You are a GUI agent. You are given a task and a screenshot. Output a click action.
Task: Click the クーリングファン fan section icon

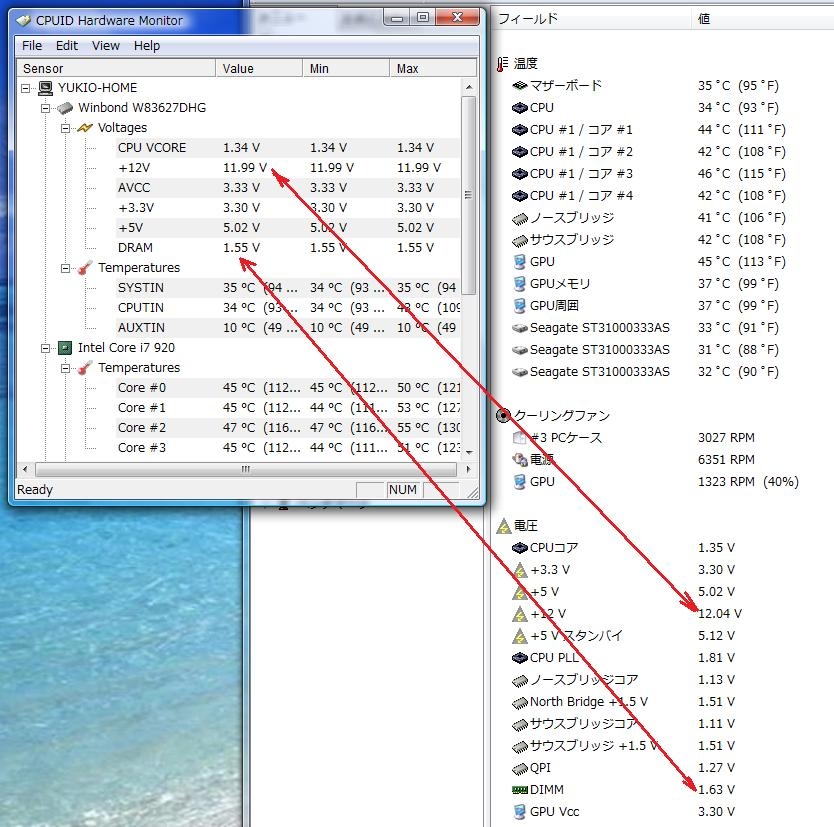pyautogui.click(x=503, y=415)
